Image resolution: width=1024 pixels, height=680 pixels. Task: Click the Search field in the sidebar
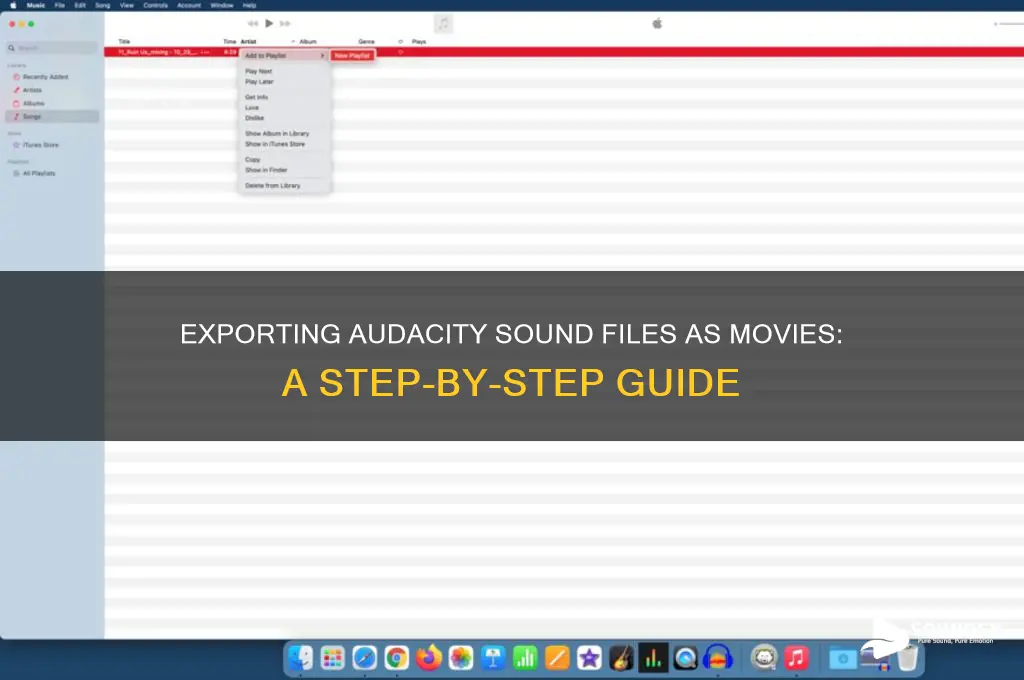click(x=52, y=48)
